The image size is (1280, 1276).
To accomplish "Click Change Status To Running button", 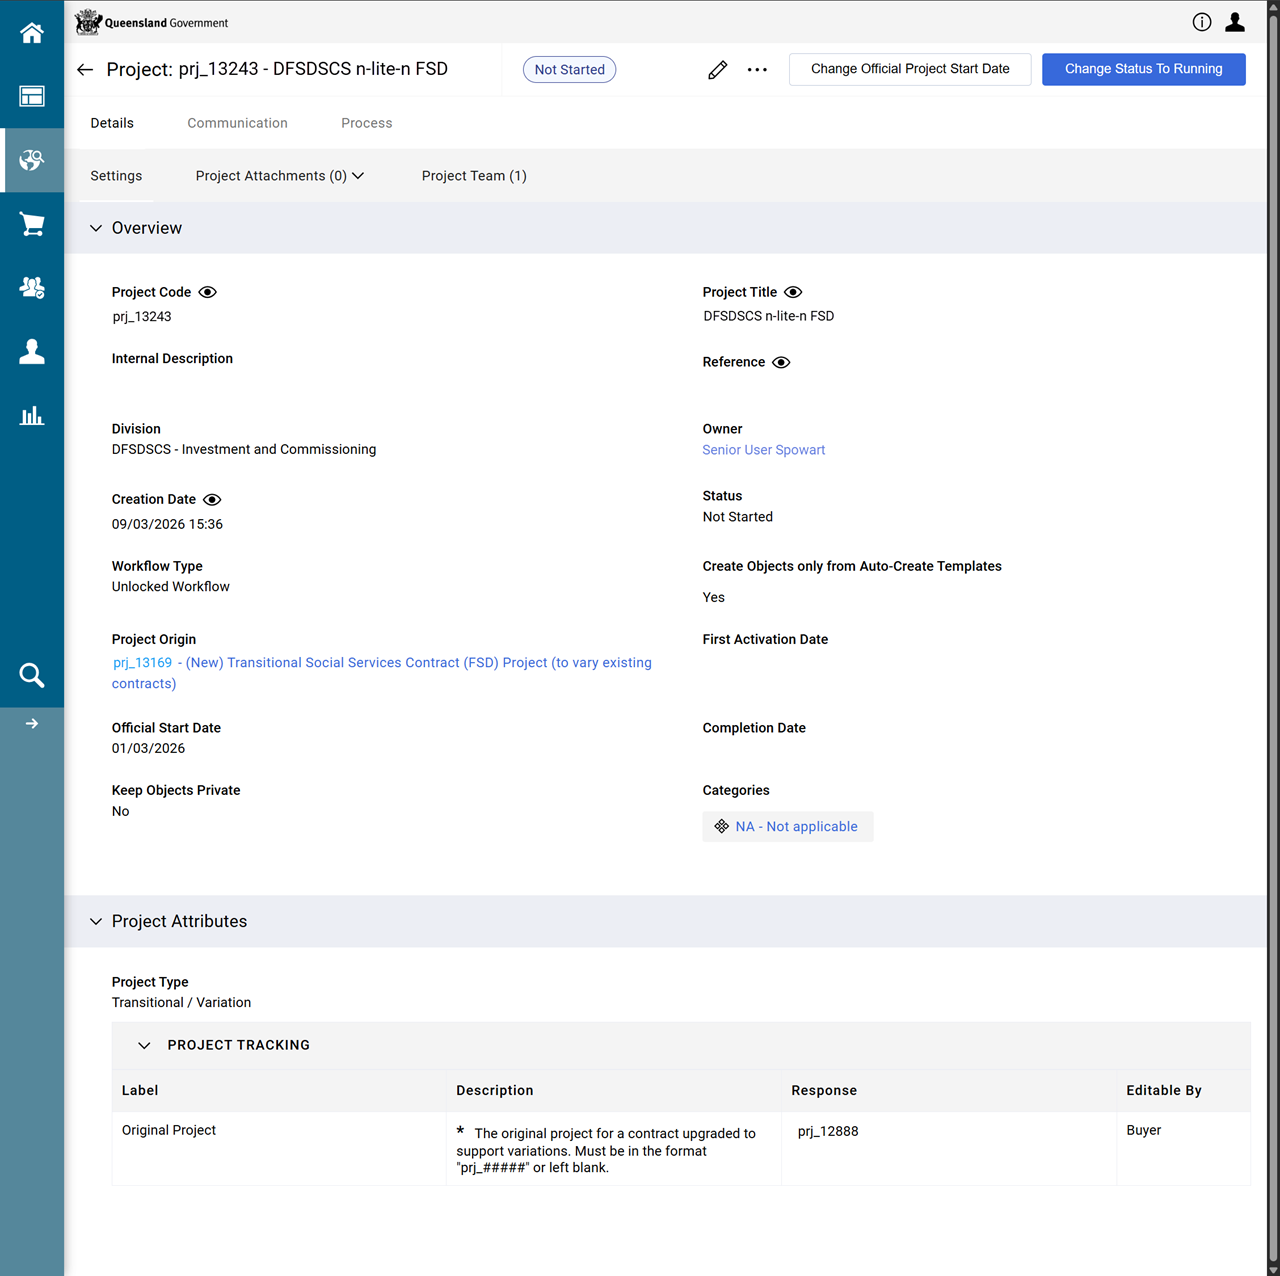I will pos(1143,69).
